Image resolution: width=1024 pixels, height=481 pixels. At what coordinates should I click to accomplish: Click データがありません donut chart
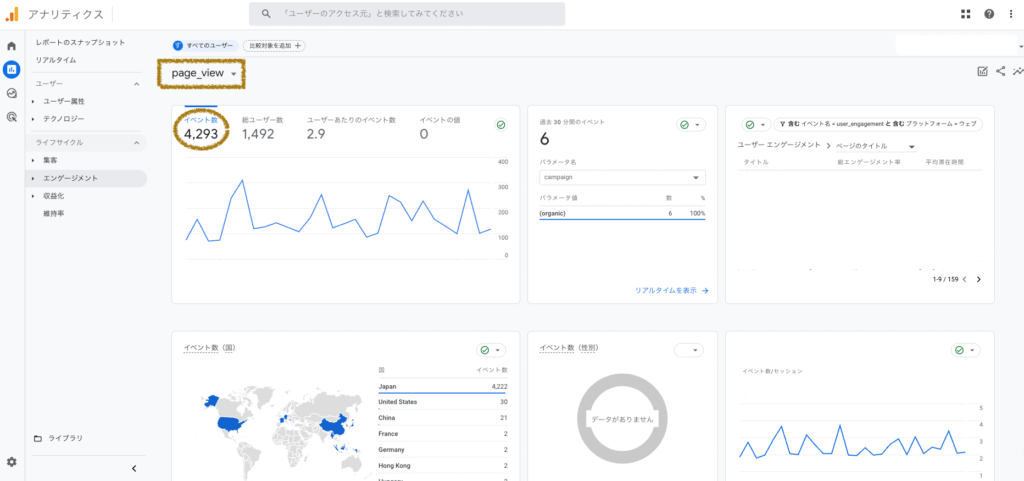click(622, 420)
